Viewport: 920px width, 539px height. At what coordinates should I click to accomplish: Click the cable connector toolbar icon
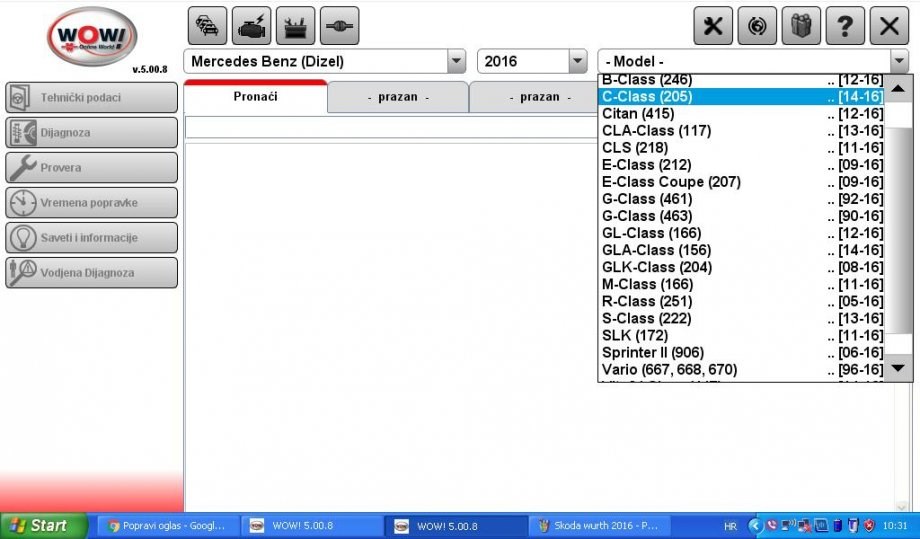point(339,26)
